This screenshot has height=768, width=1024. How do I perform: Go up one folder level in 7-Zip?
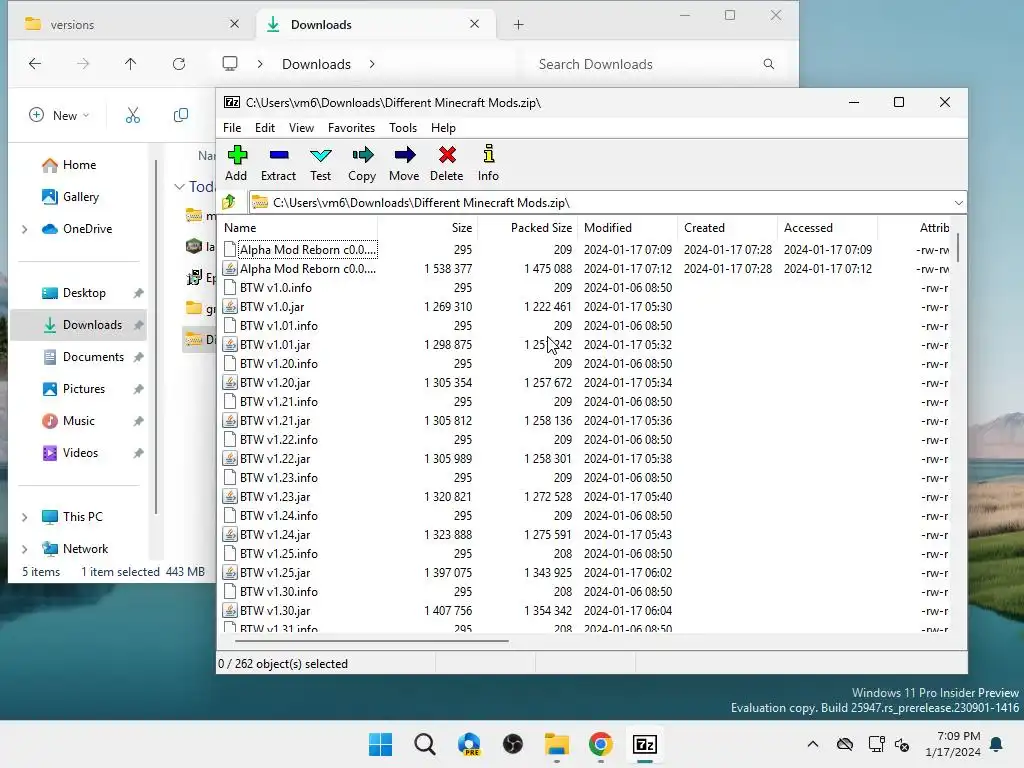[x=229, y=202]
